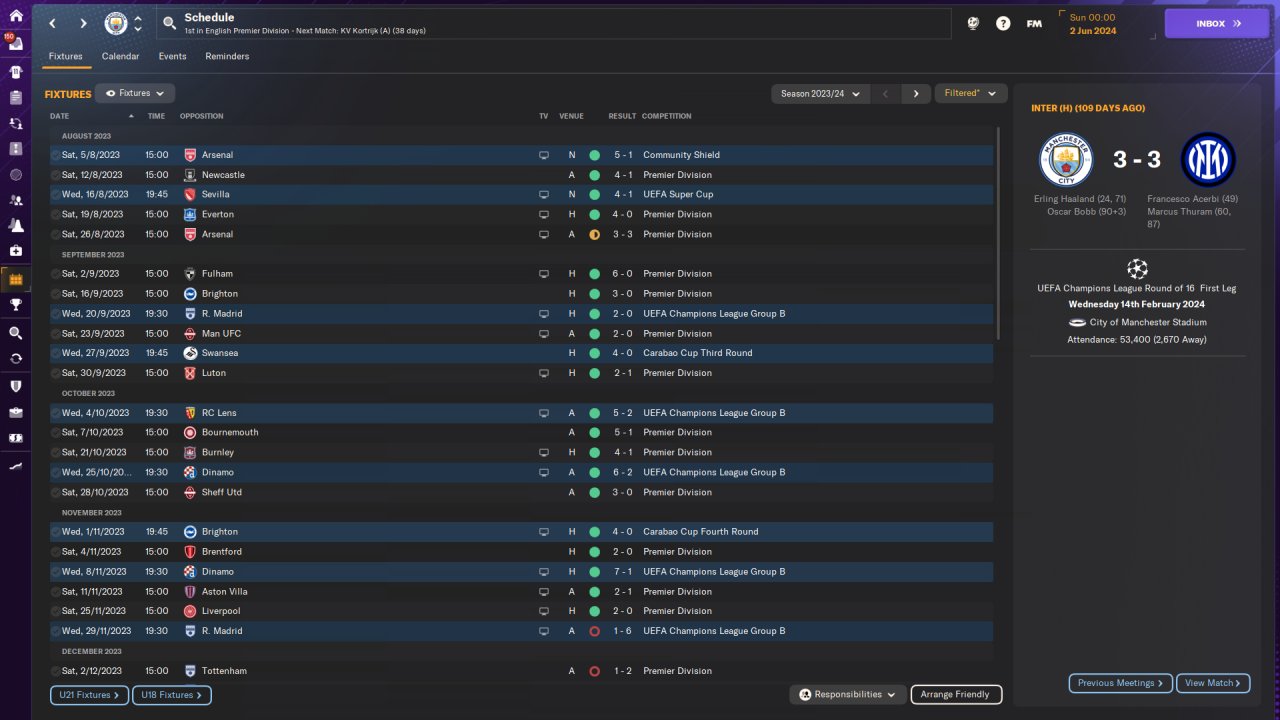Go to Squad via the shirt icon
Screen dimensions: 1280x720
(15, 72)
